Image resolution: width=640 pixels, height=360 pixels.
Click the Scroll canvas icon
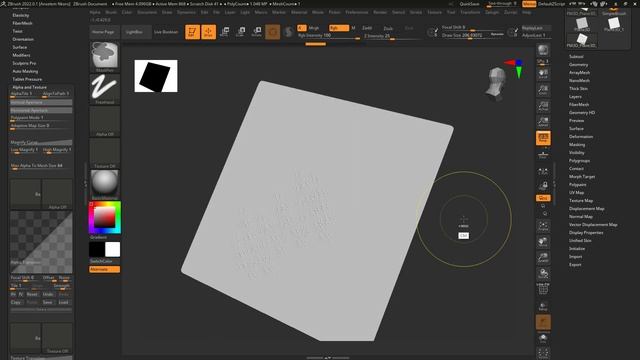click(543, 74)
